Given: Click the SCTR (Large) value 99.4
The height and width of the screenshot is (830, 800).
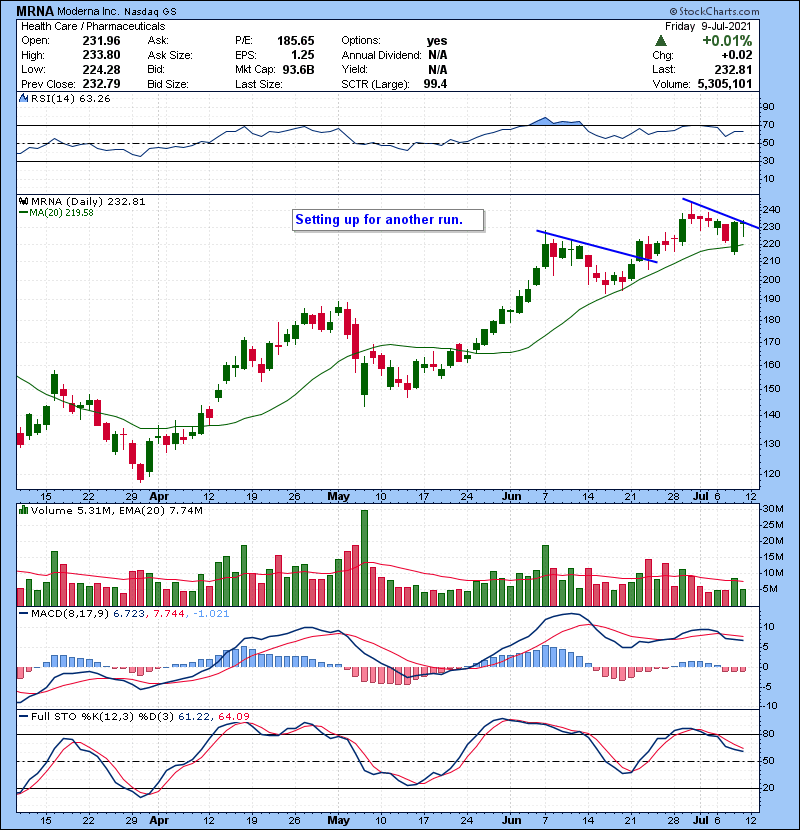Looking at the screenshot, I should [x=435, y=84].
